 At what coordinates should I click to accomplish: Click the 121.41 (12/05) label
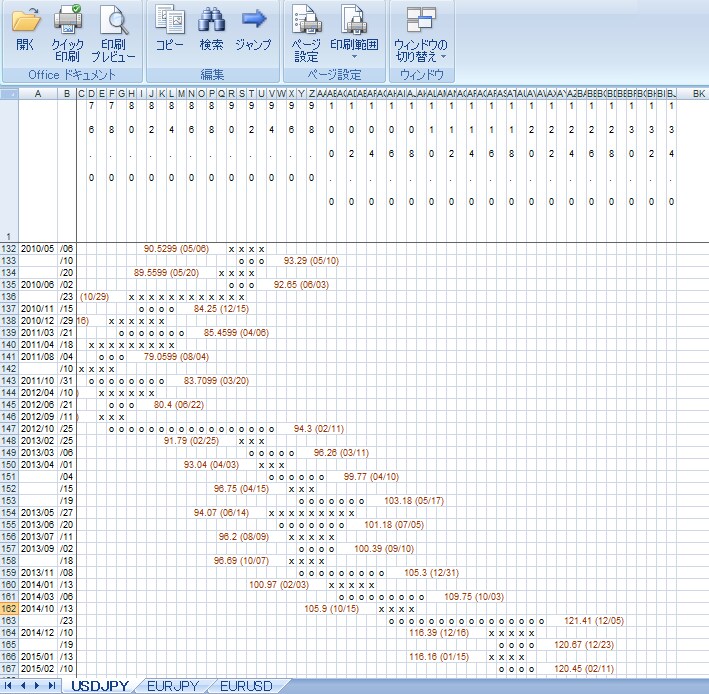pyautogui.click(x=594, y=621)
